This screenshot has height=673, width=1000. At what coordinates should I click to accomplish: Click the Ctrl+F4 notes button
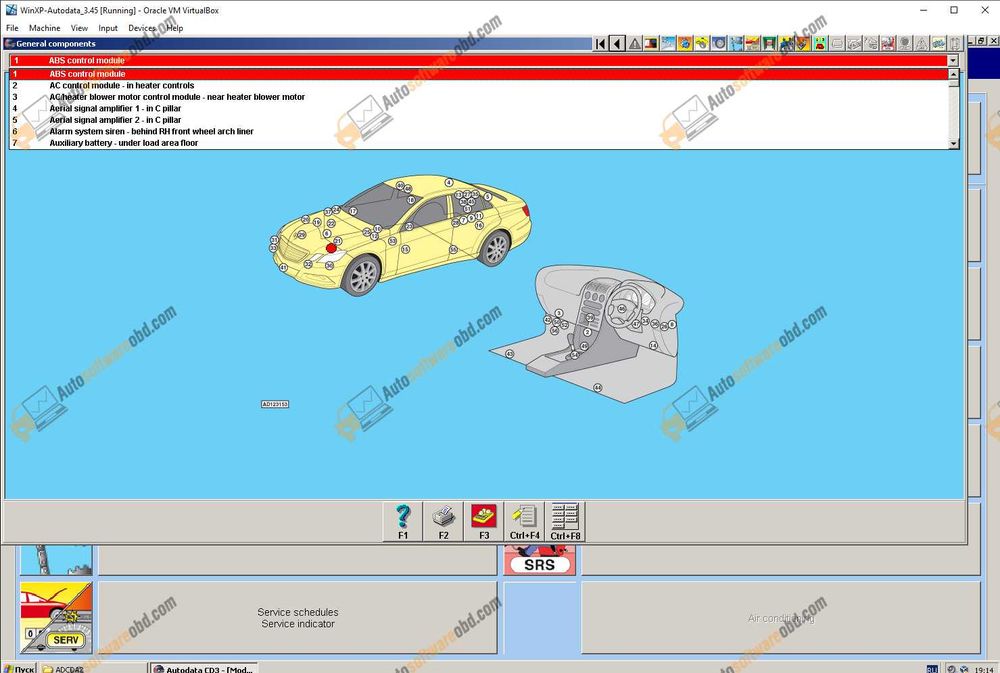tap(524, 522)
